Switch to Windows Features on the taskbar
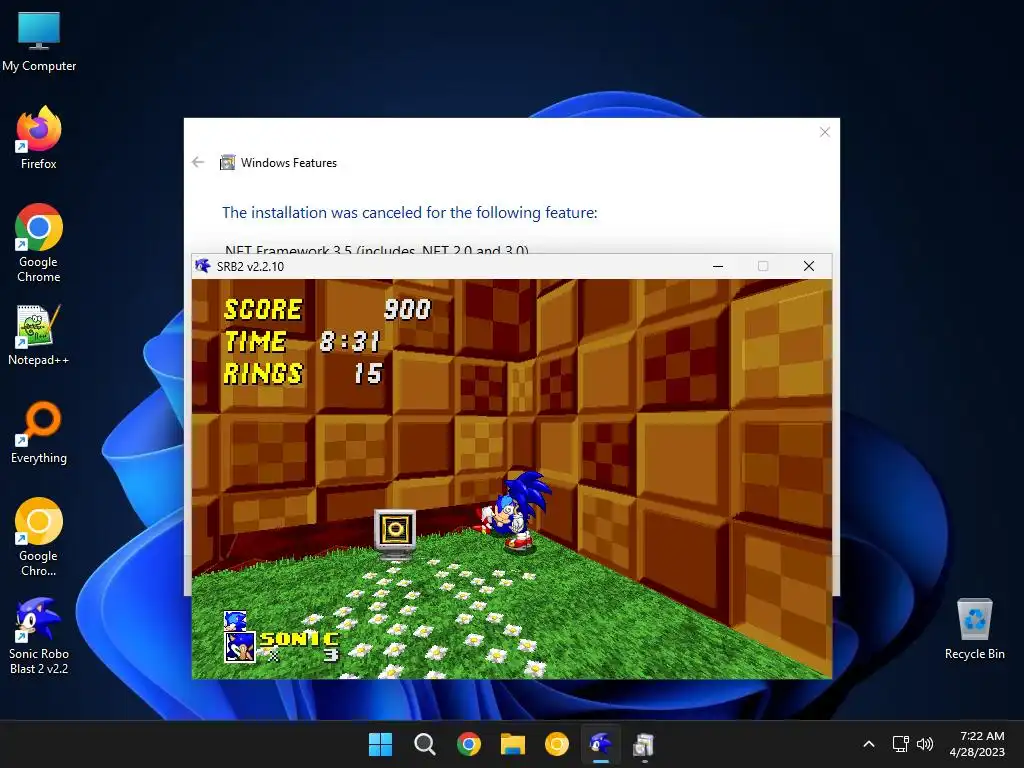Image resolution: width=1024 pixels, height=768 pixels. pos(644,744)
